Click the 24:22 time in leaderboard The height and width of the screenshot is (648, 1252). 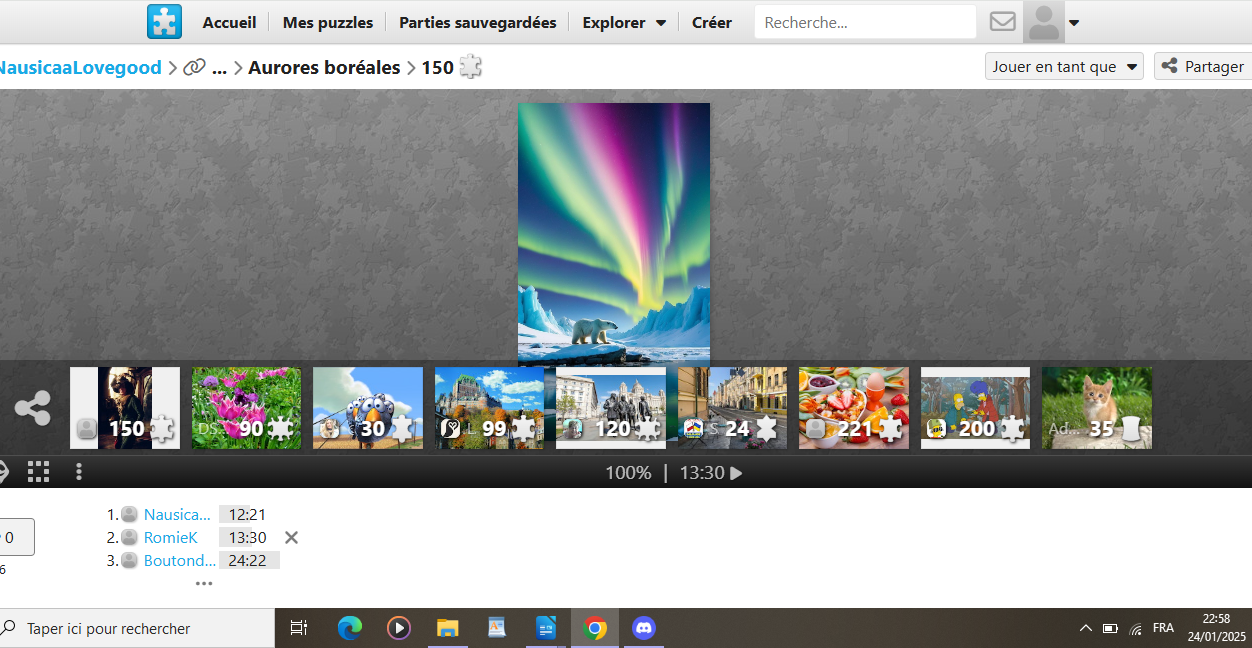point(247,560)
